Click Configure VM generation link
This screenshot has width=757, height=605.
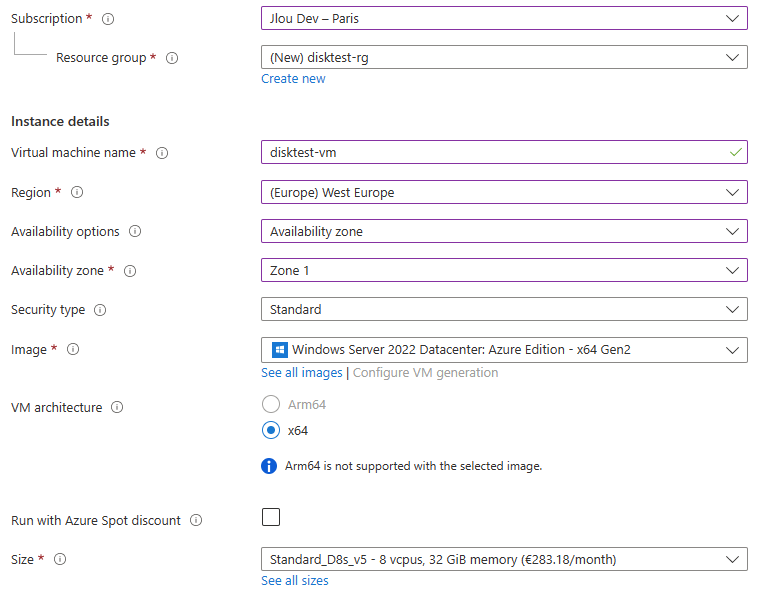425,373
